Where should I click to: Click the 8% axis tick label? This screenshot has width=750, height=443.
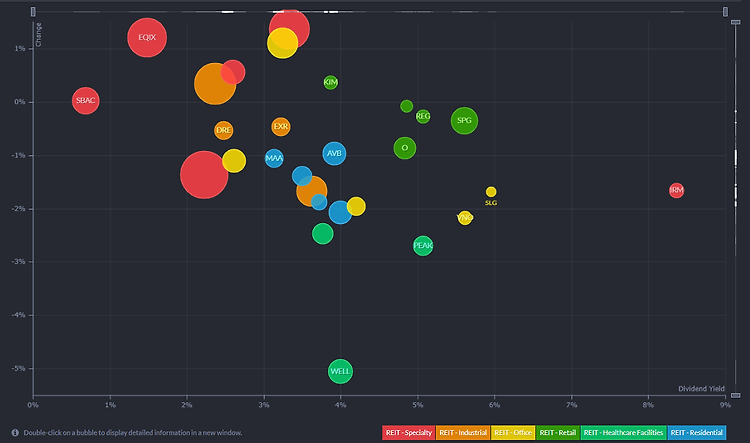(x=648, y=405)
